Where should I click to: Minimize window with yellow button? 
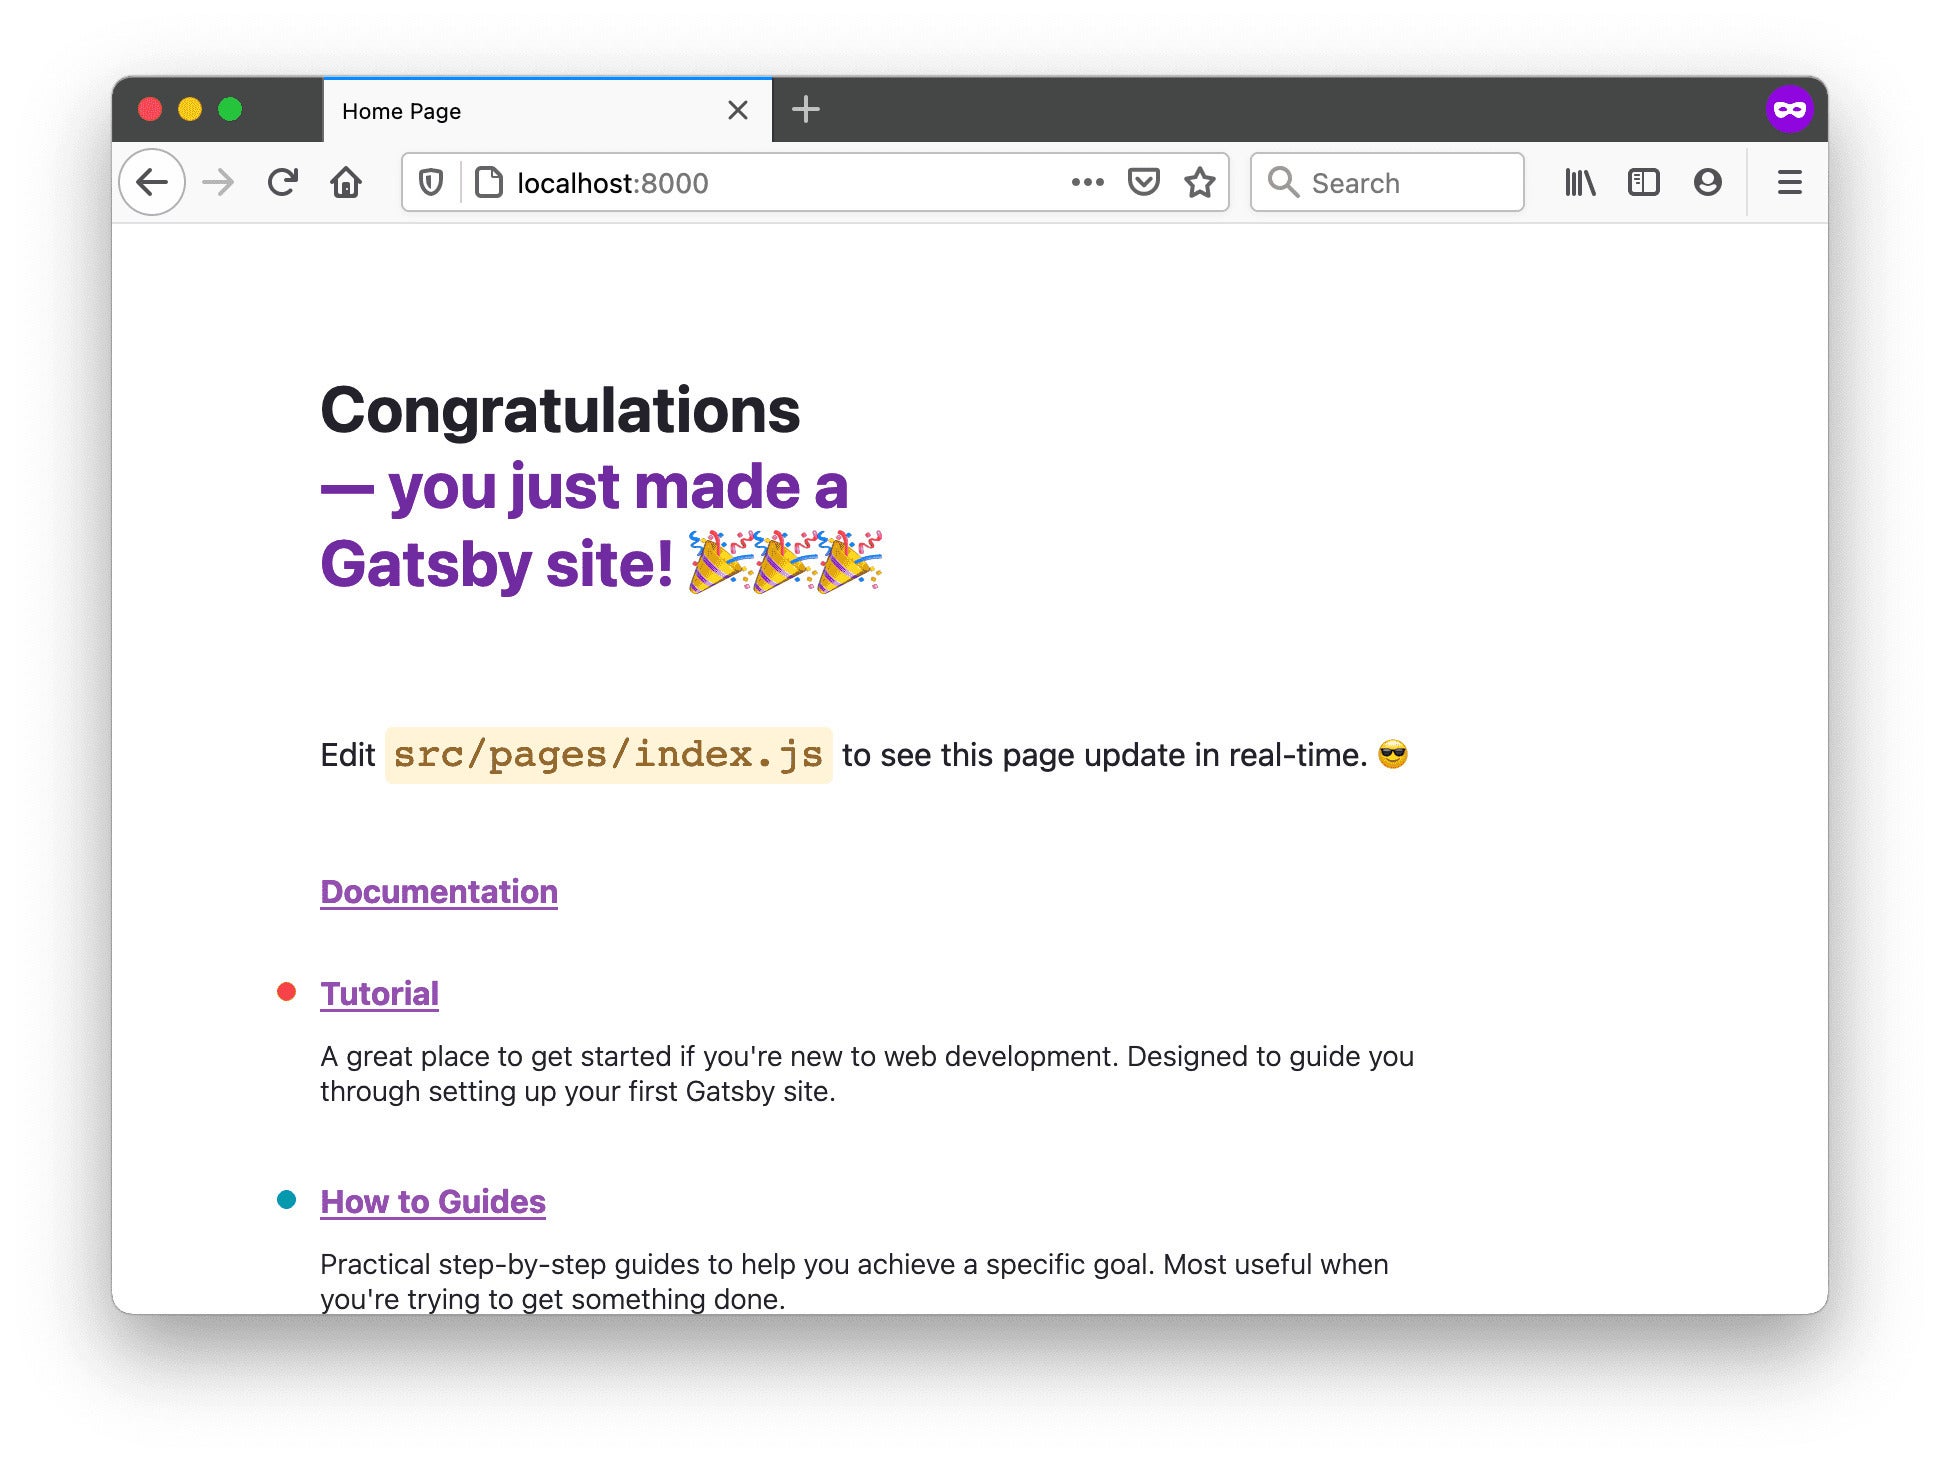(x=190, y=109)
